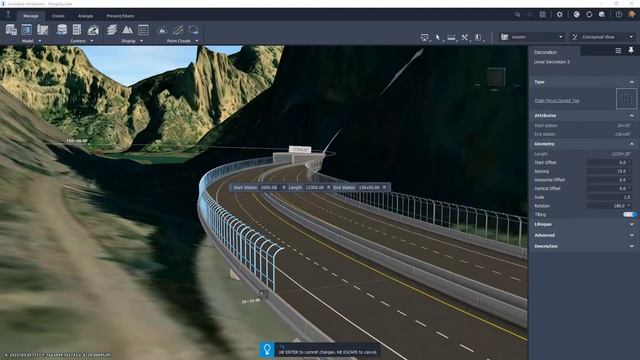Click the tip lightbulb icon at bottom
This screenshot has width=640, height=360.
coord(267,350)
